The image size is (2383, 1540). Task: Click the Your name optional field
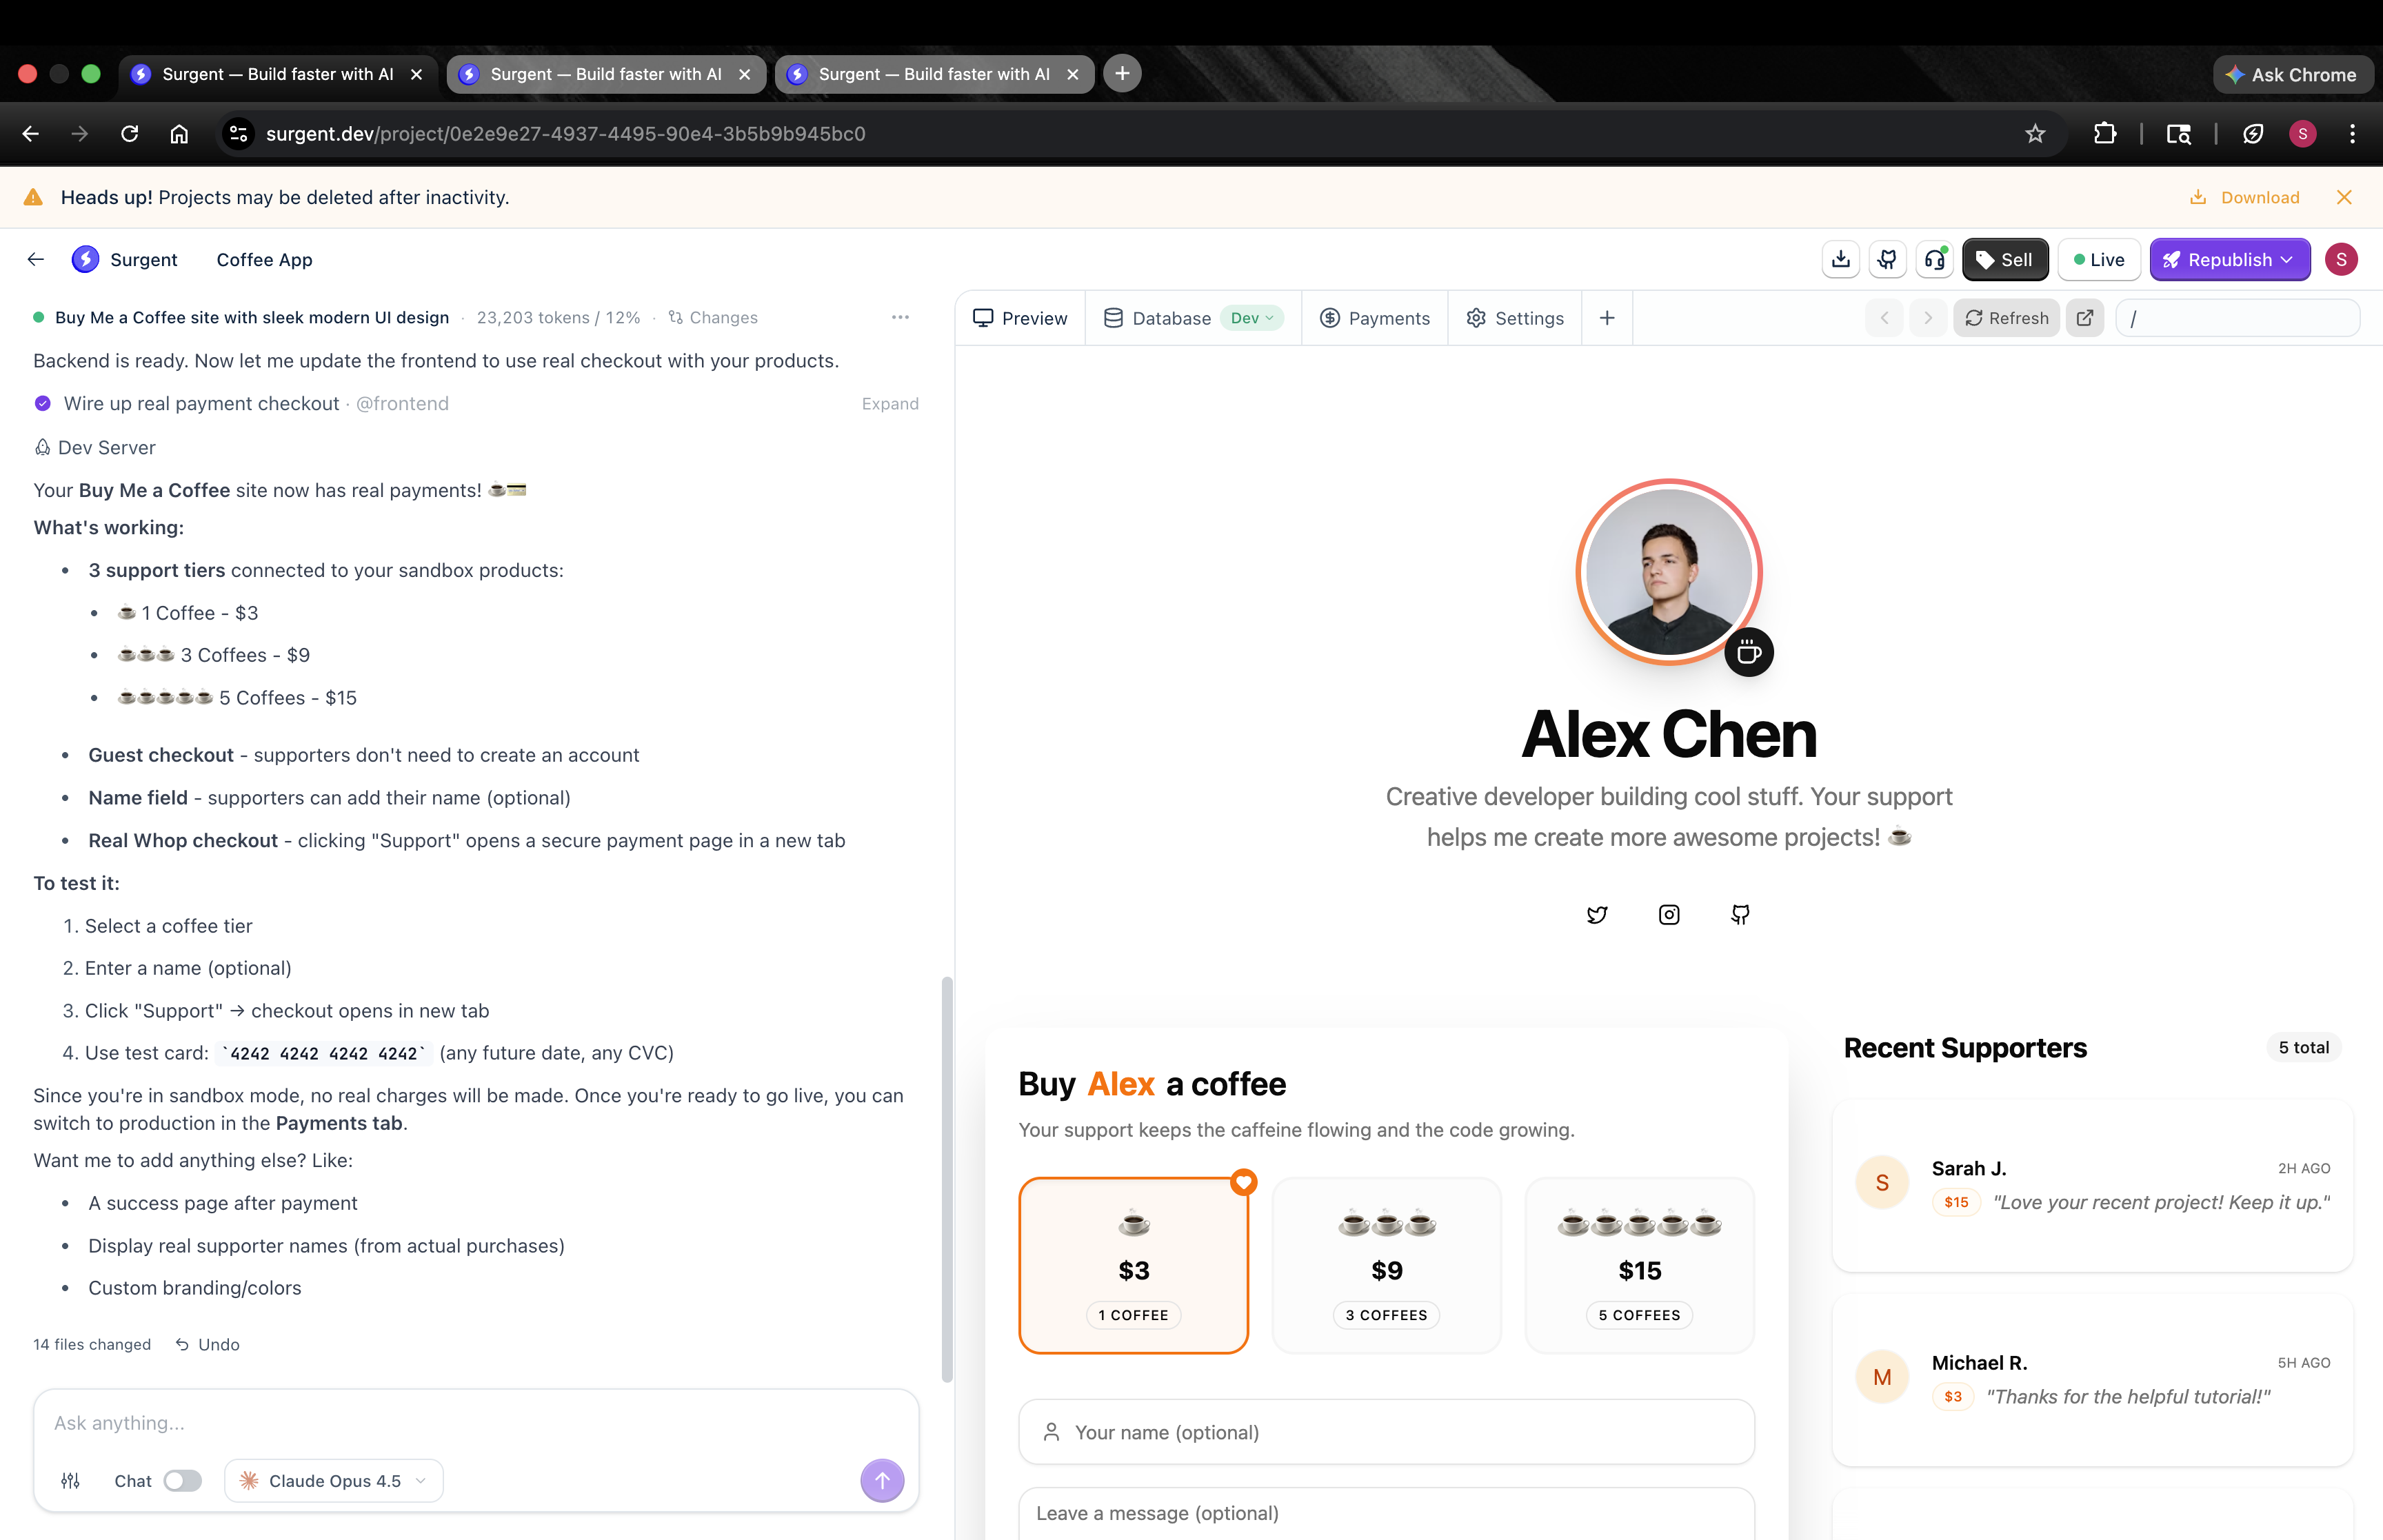click(1386, 1432)
